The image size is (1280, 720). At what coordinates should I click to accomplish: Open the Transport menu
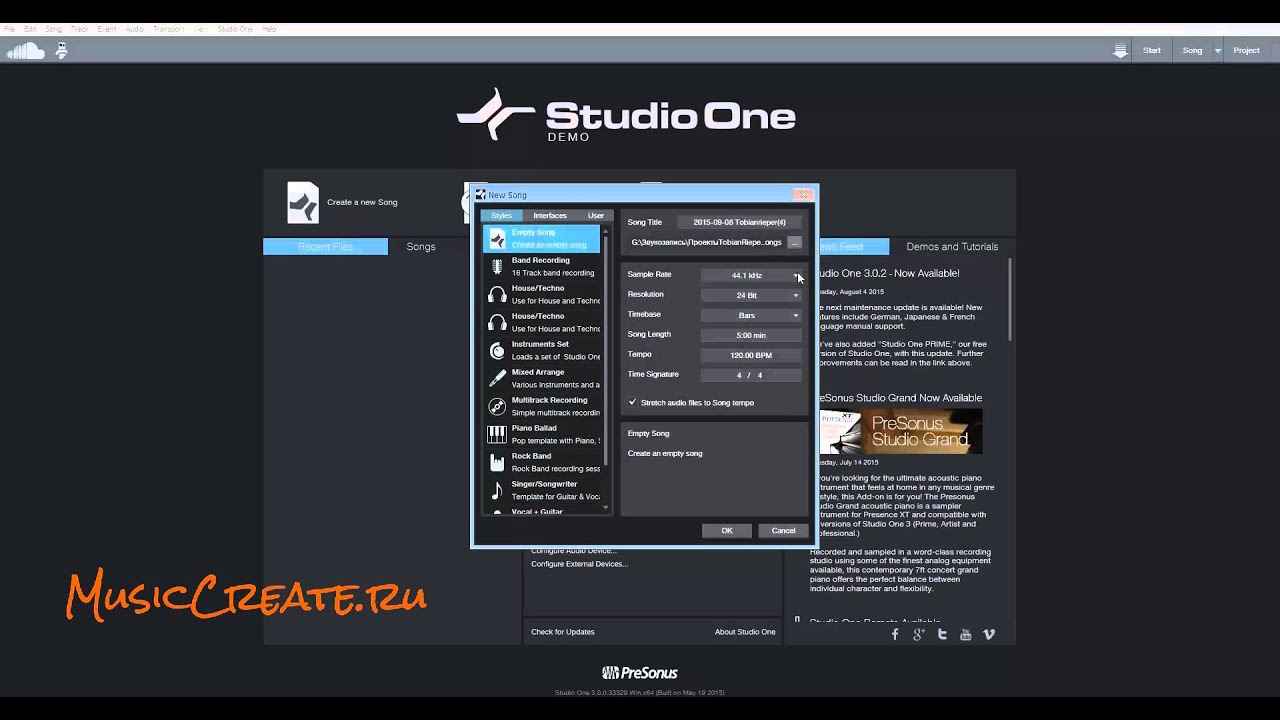click(168, 29)
